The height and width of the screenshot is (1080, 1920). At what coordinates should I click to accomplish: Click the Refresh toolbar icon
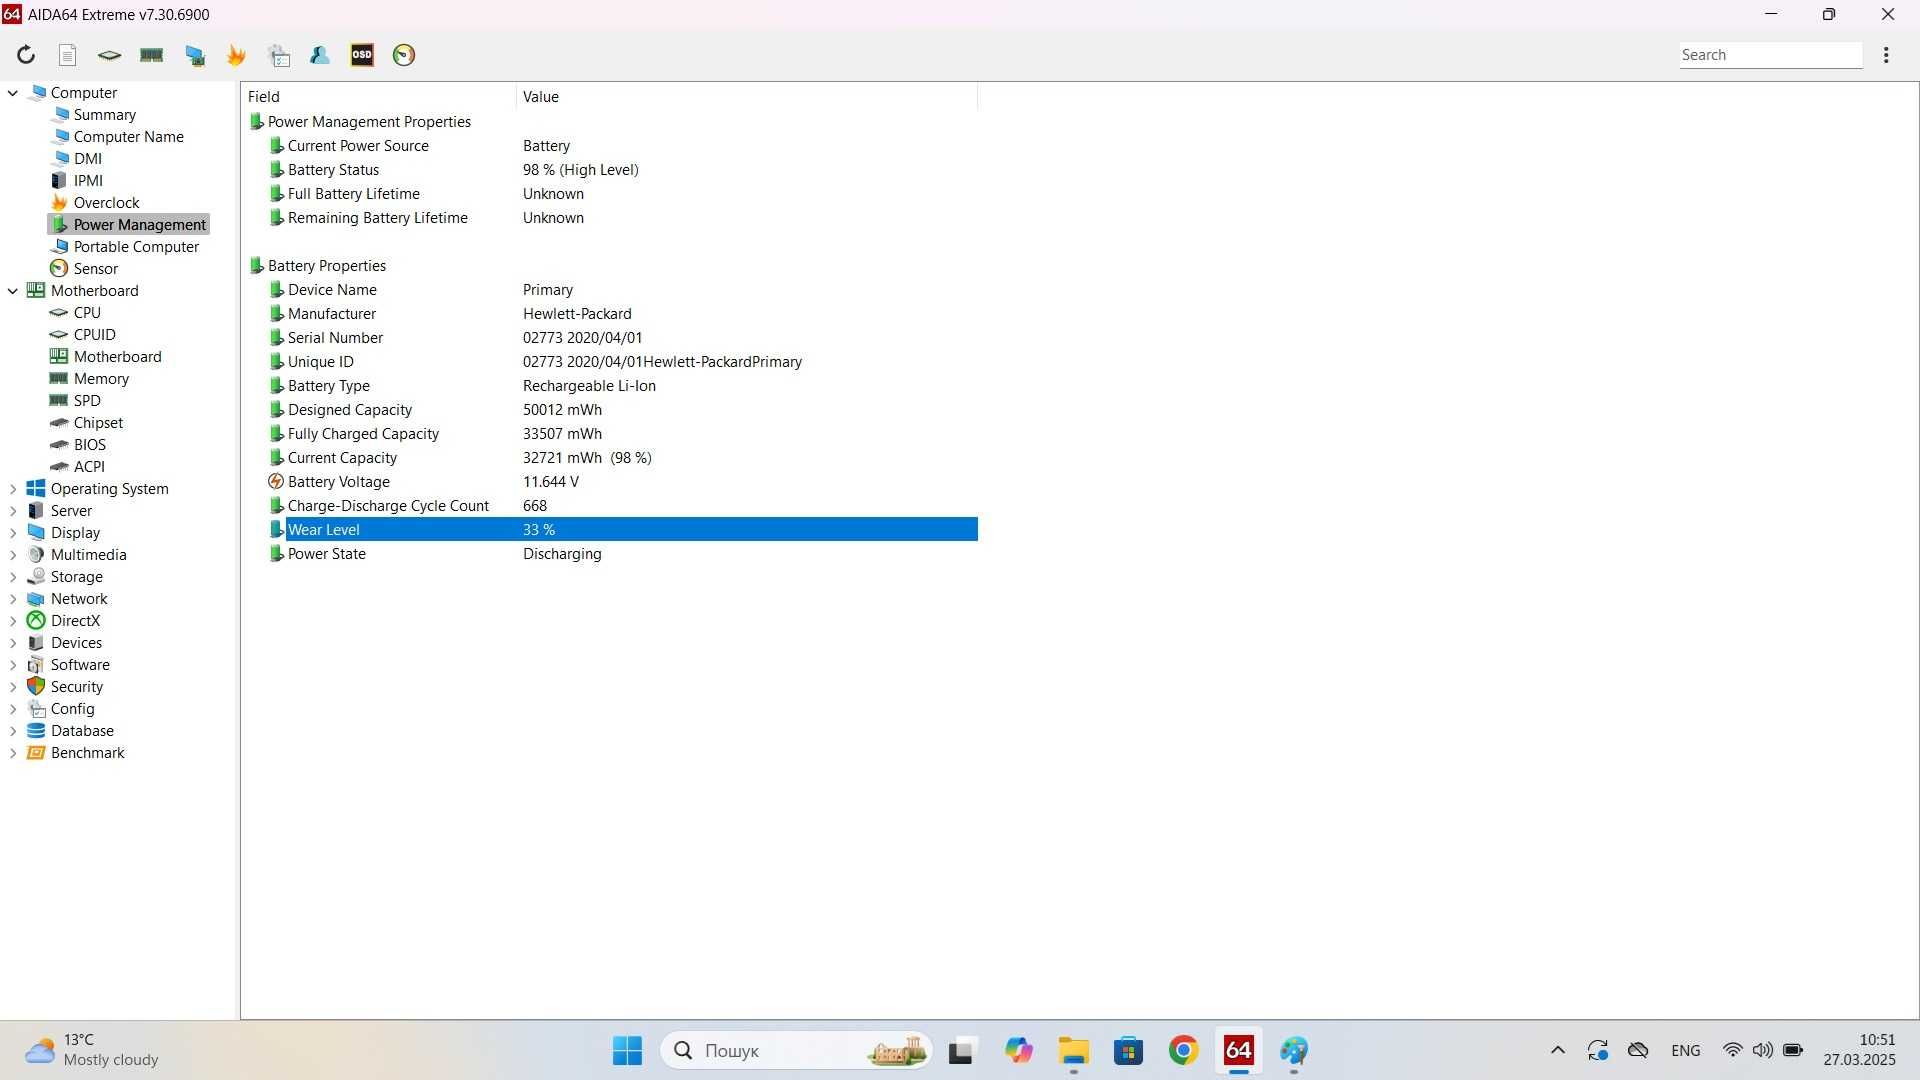click(x=26, y=55)
